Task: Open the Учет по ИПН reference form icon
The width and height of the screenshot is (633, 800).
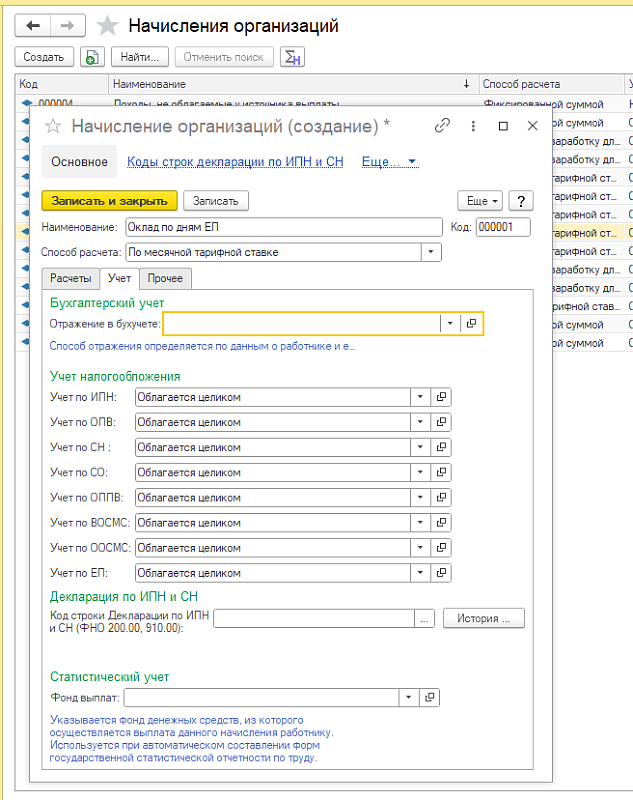Action: click(x=442, y=397)
